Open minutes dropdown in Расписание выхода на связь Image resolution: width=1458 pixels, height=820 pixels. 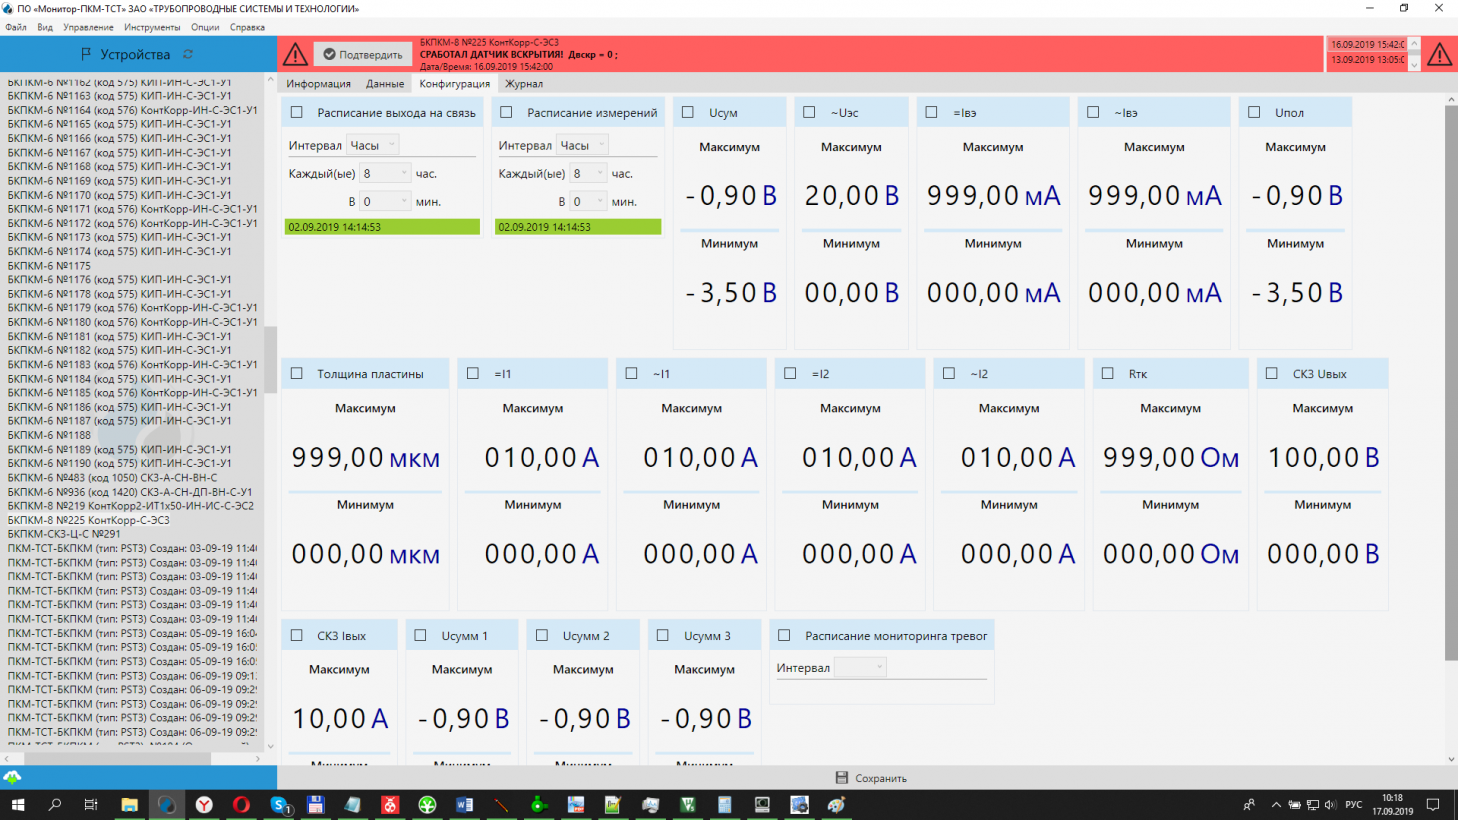point(385,201)
